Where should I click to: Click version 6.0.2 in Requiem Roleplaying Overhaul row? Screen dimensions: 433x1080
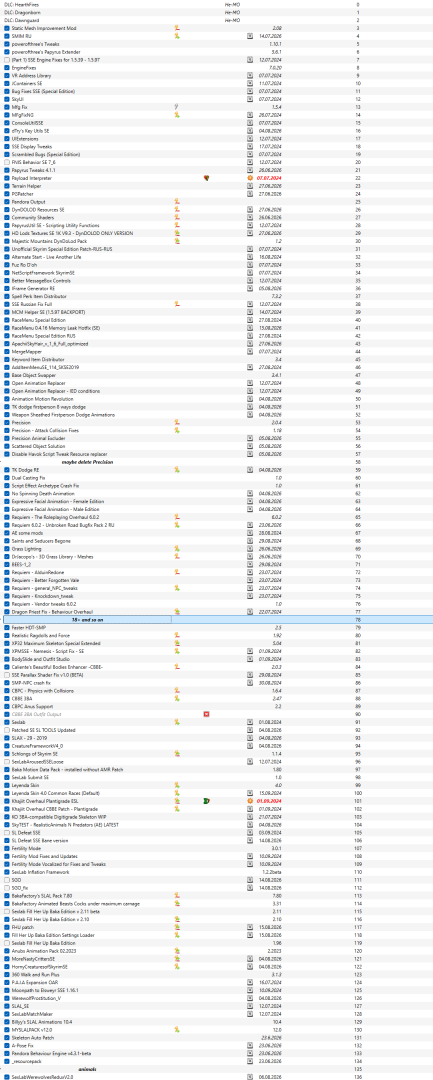pos(277,517)
